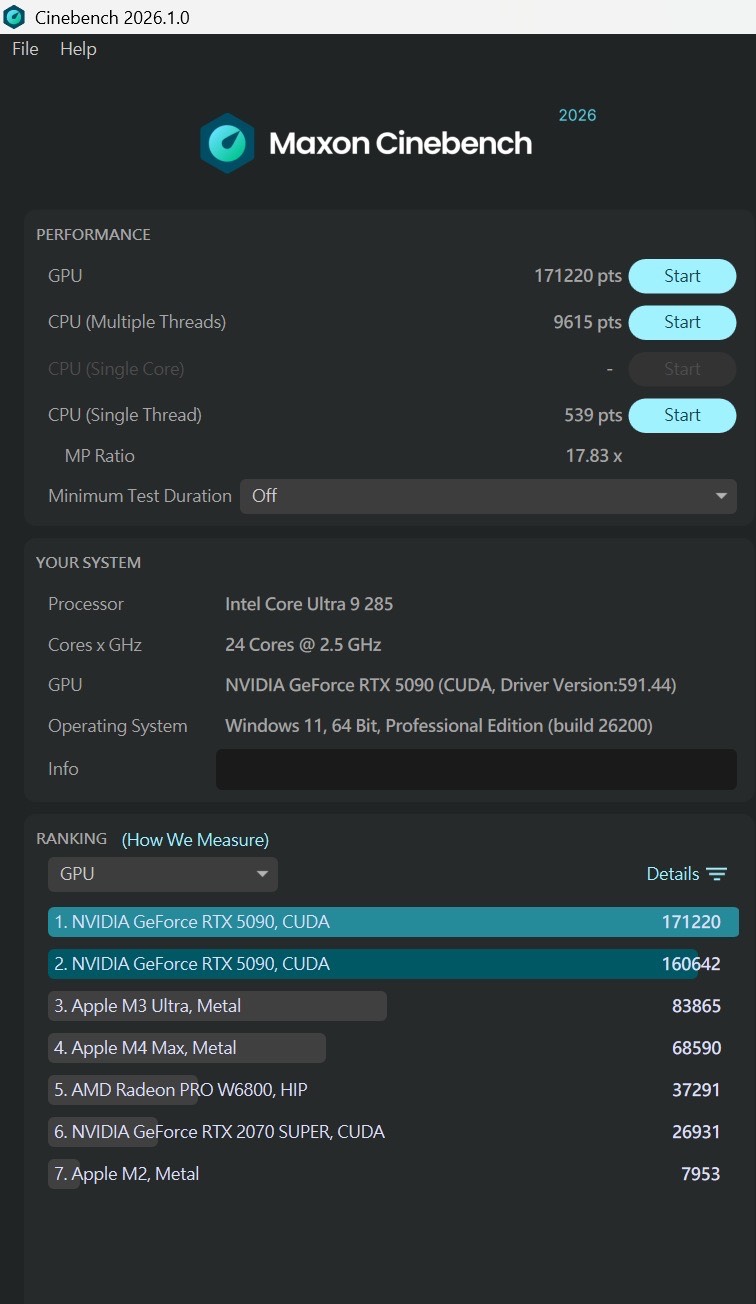
Task: Click the Info text field
Action: [476, 769]
